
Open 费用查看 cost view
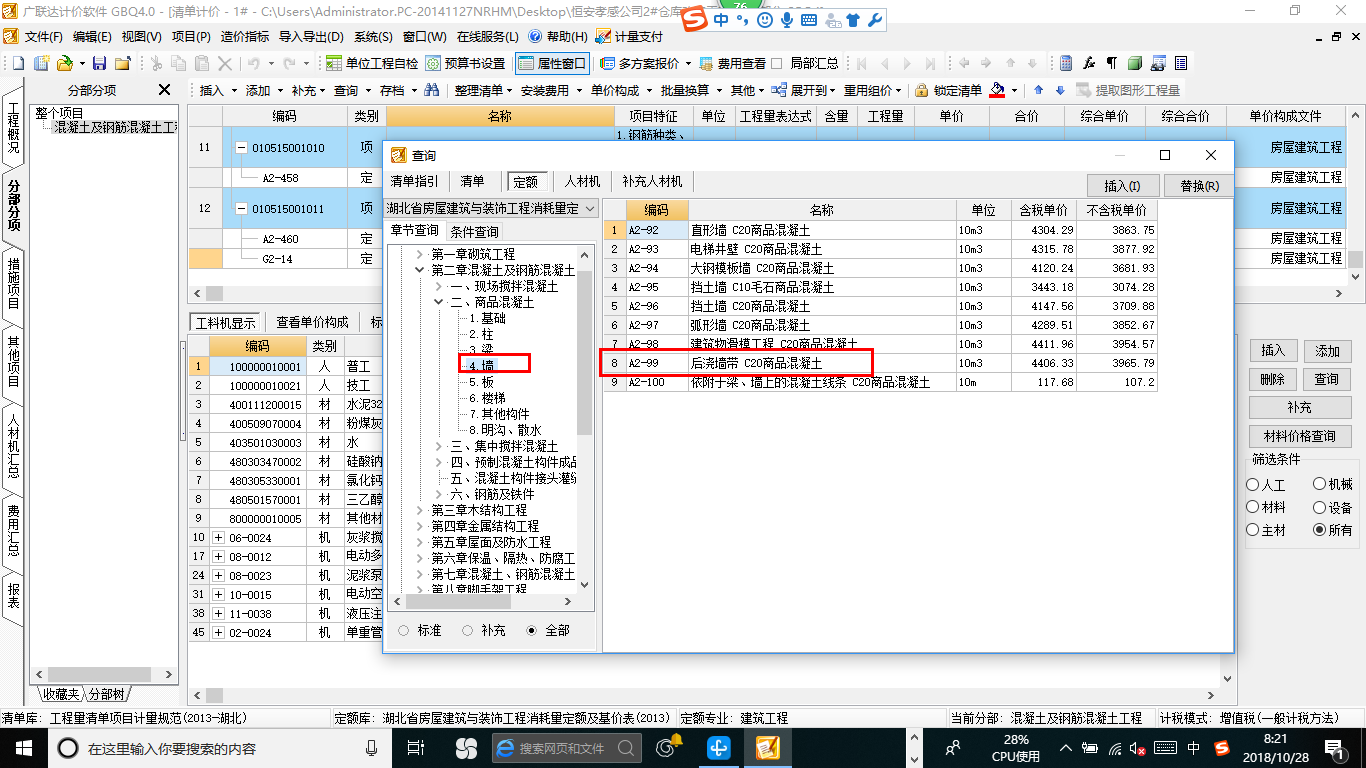[x=732, y=63]
